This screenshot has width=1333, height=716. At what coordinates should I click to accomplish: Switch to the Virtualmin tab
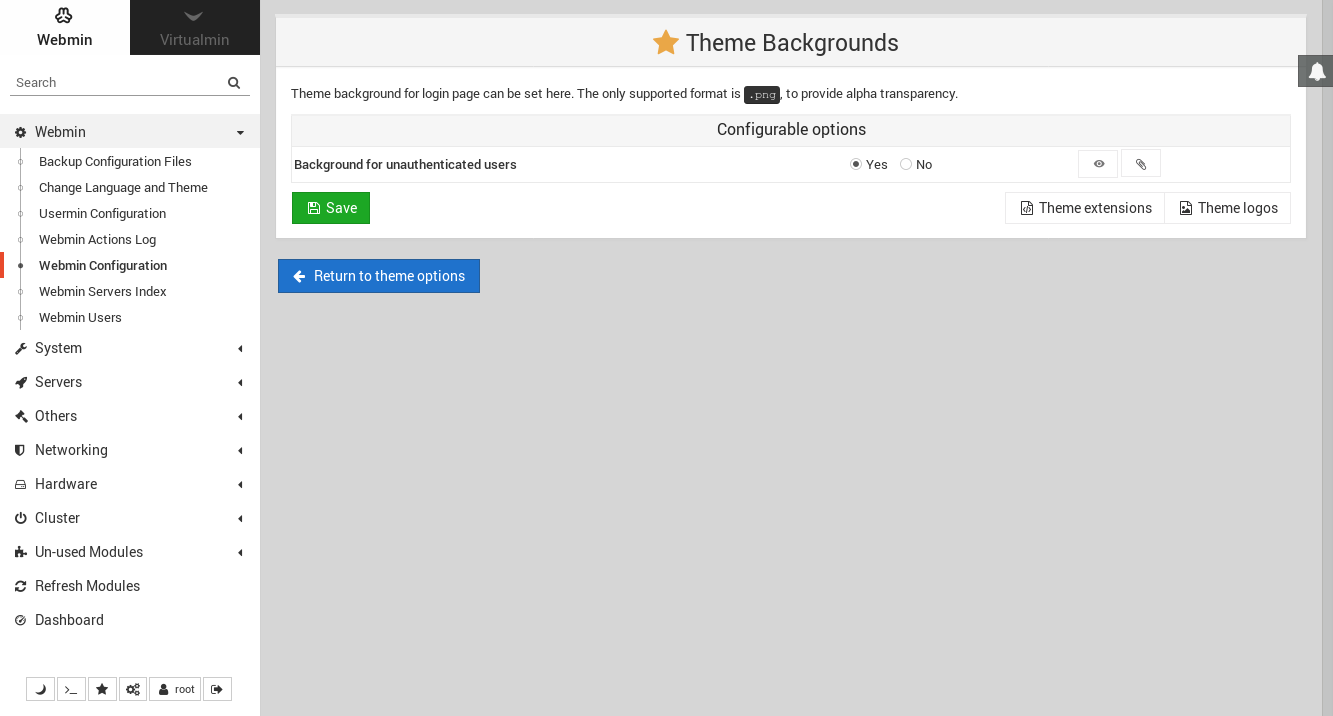pos(194,27)
